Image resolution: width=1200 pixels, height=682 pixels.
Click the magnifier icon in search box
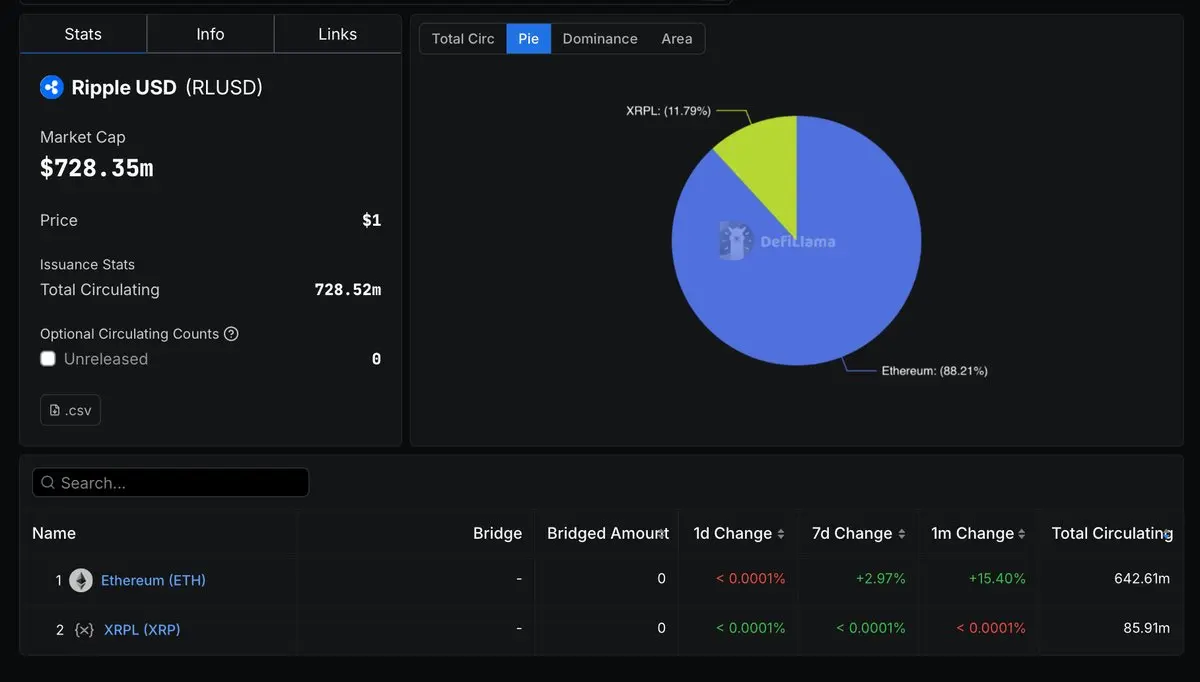tap(48, 483)
